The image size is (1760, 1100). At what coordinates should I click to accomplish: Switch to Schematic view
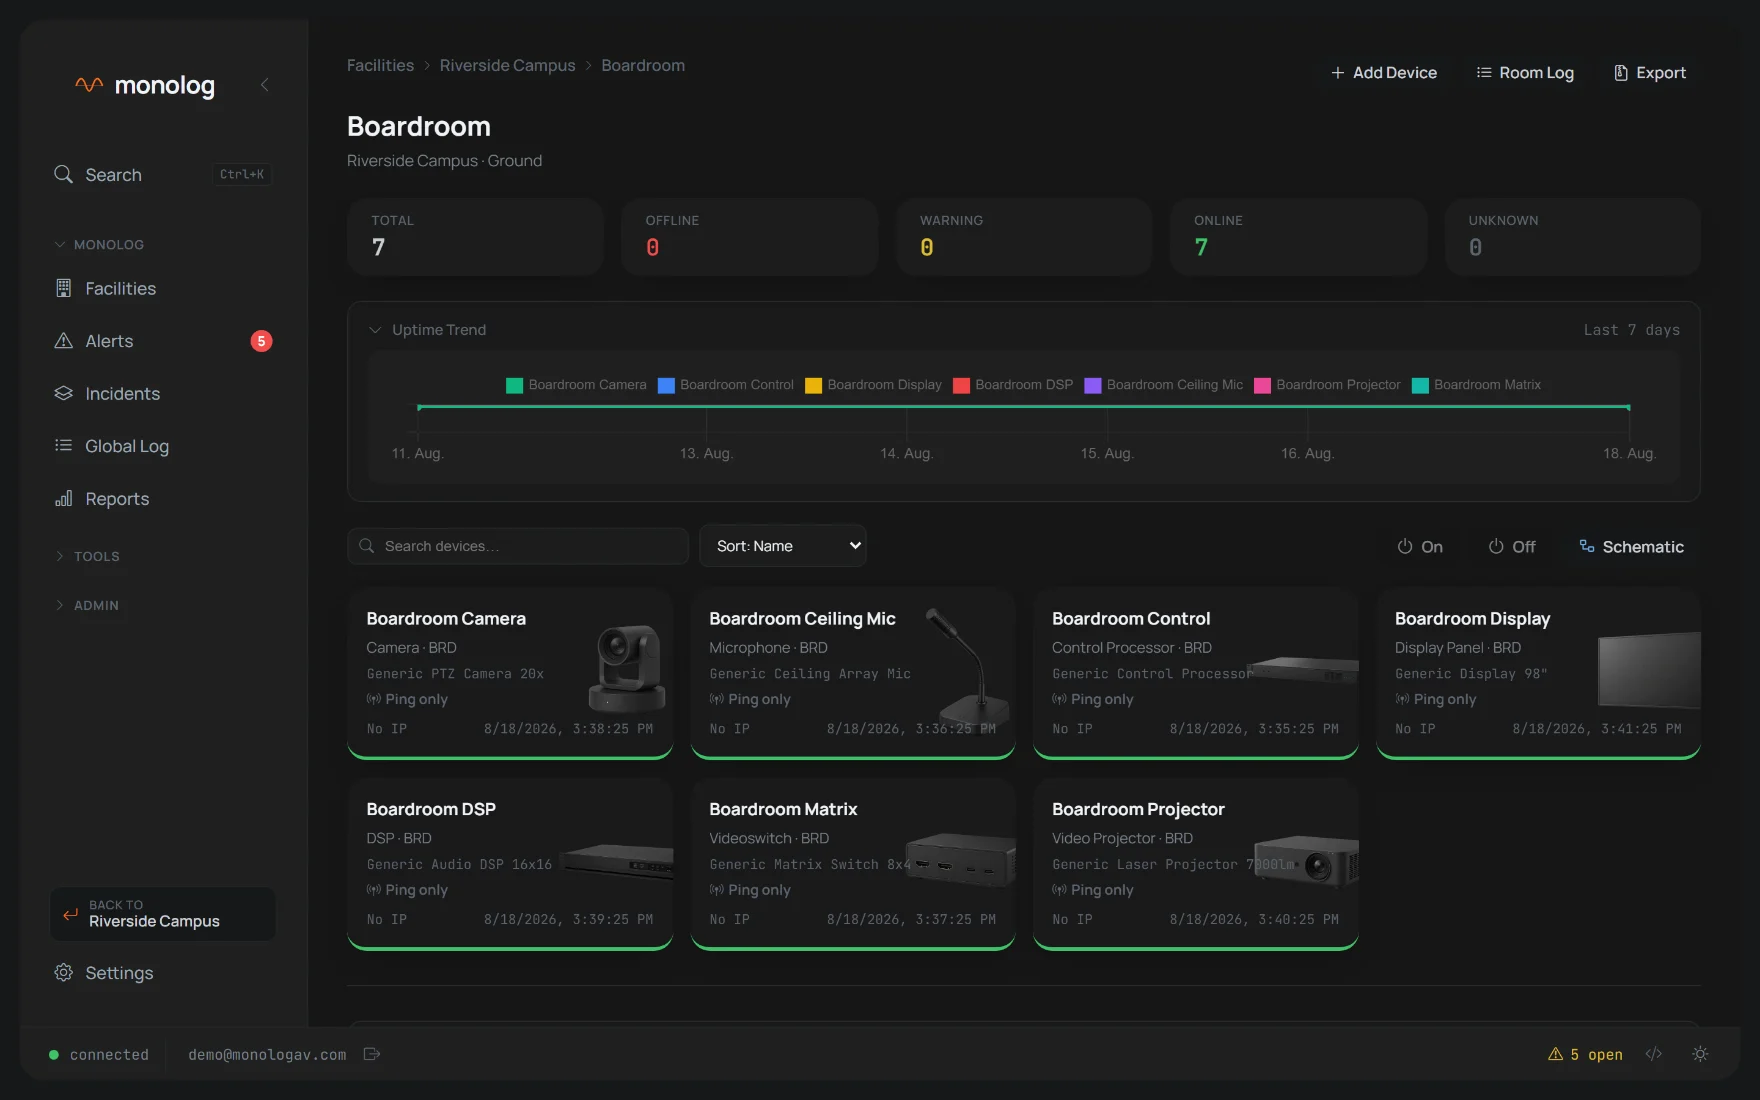click(1632, 546)
